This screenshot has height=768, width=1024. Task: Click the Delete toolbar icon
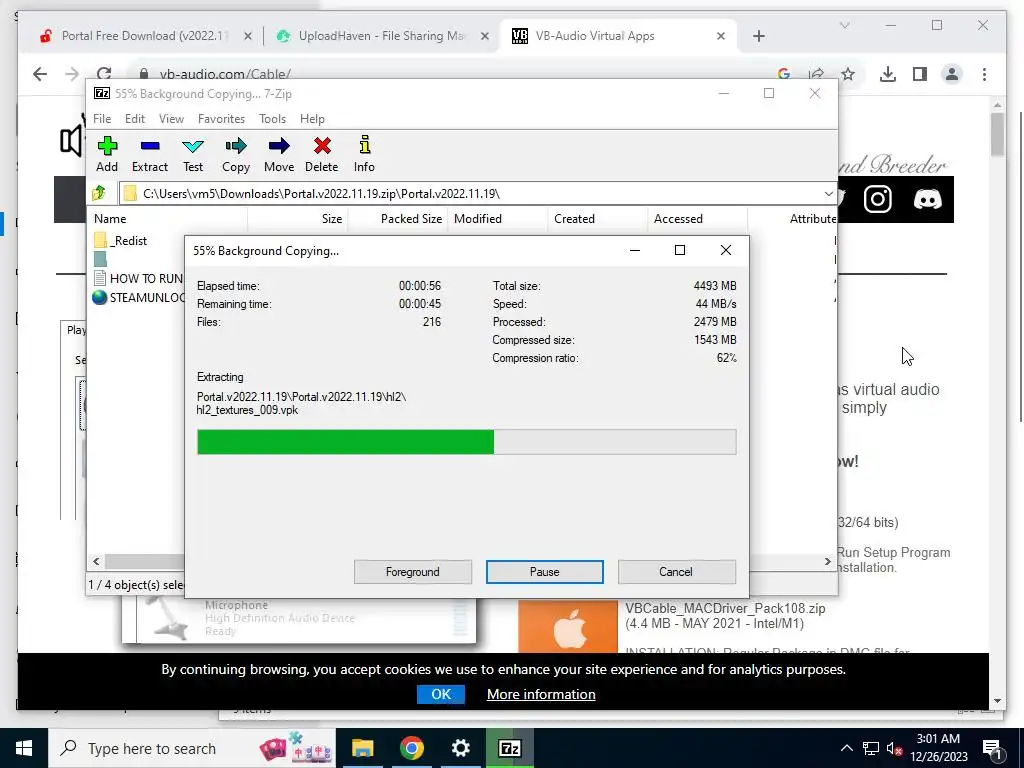click(x=322, y=154)
